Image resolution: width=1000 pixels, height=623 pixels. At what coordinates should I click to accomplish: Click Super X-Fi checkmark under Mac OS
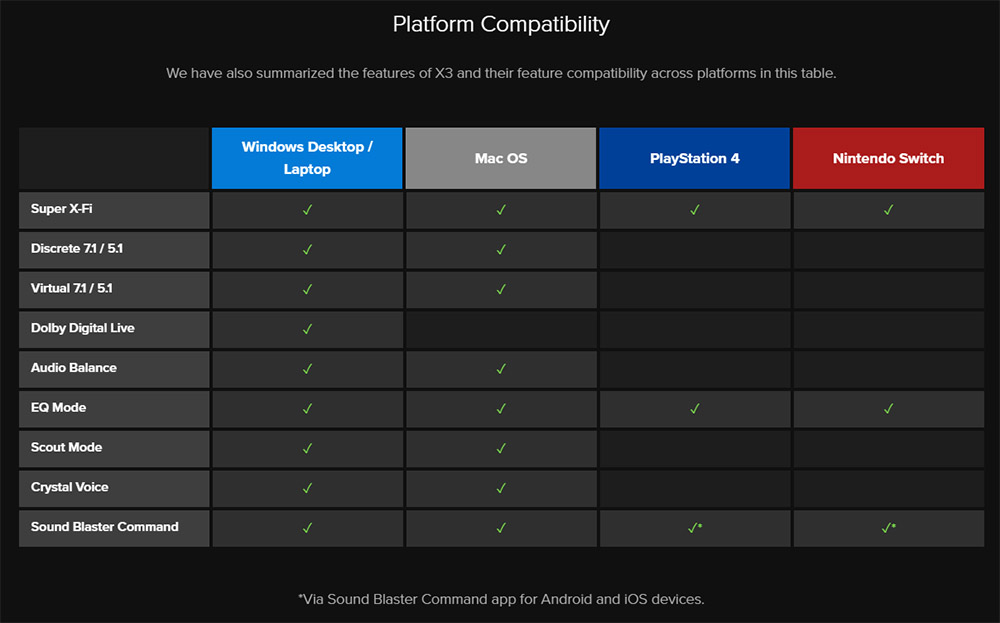[x=501, y=210]
